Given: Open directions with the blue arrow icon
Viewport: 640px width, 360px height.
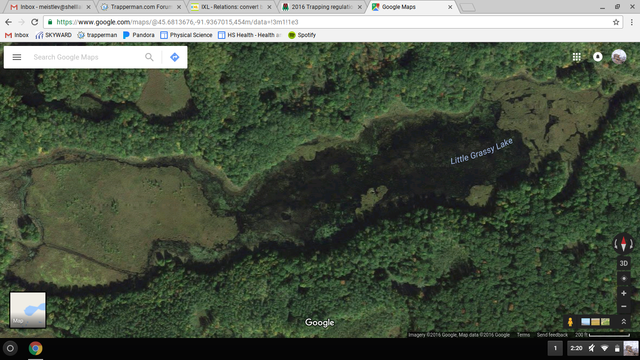Looking at the screenshot, I should click(x=175, y=57).
